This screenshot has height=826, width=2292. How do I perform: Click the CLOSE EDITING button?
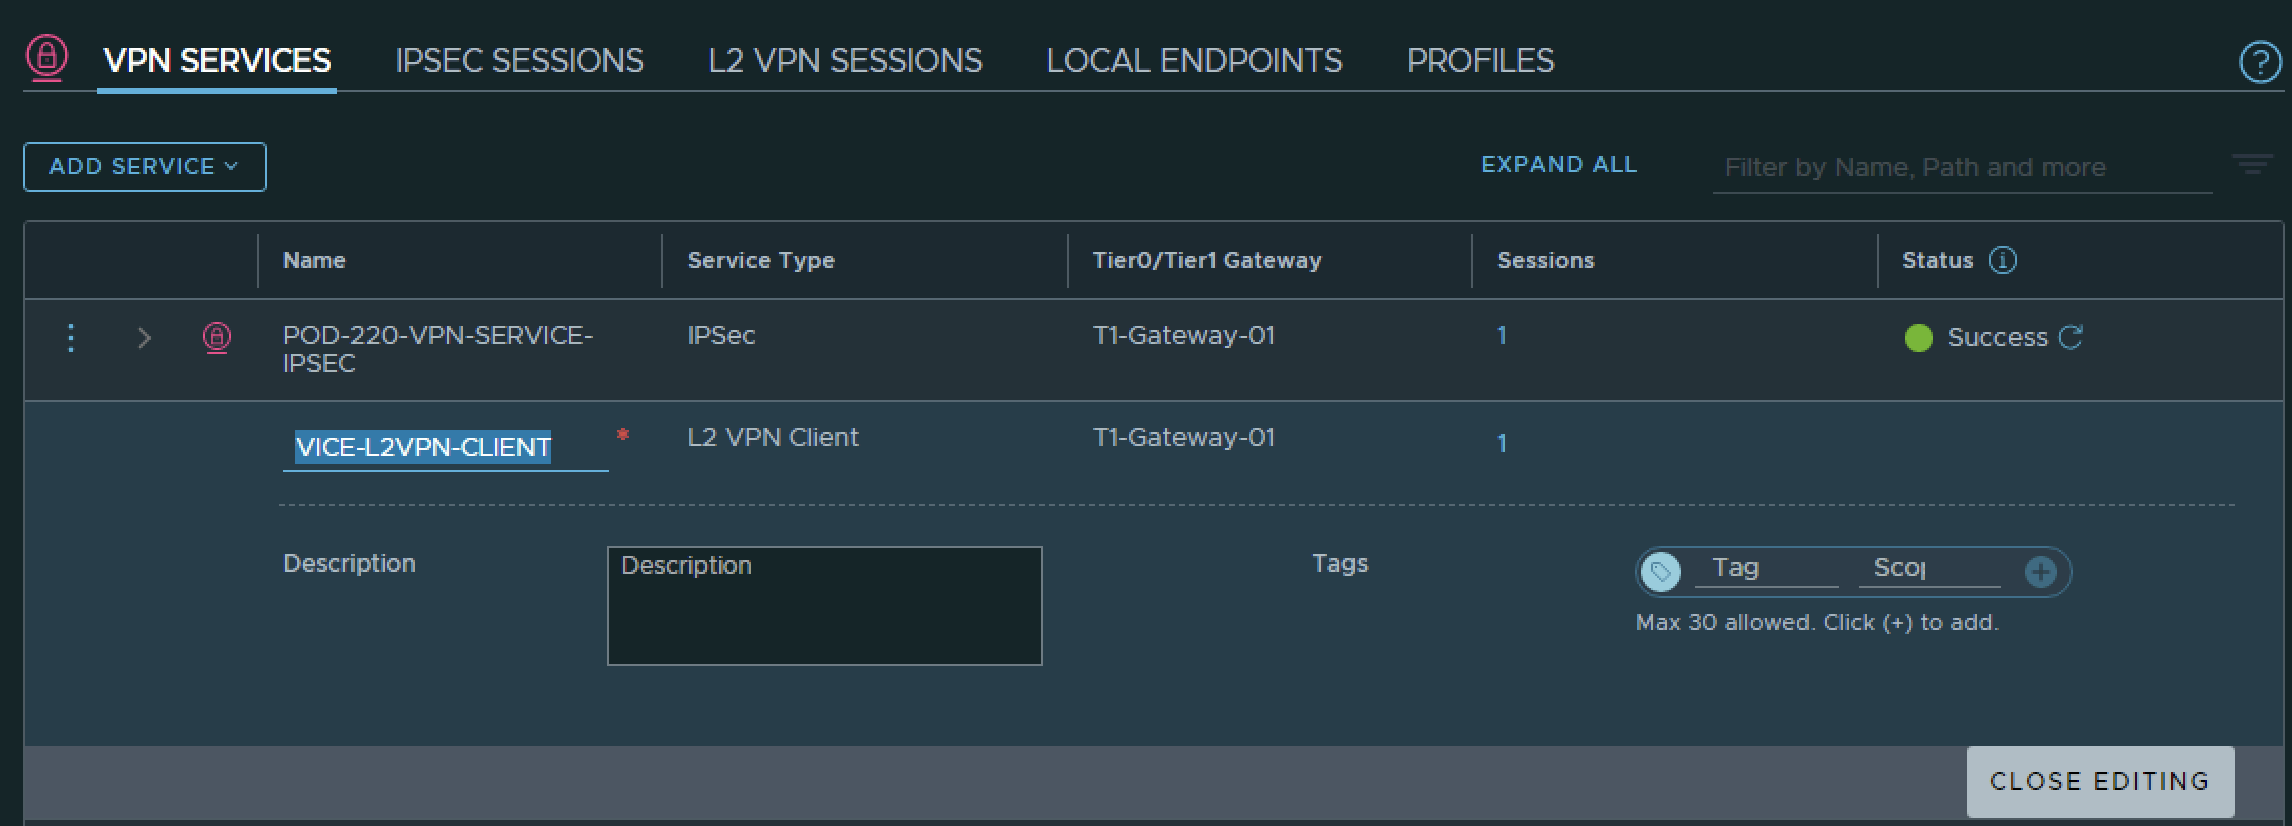[2099, 781]
